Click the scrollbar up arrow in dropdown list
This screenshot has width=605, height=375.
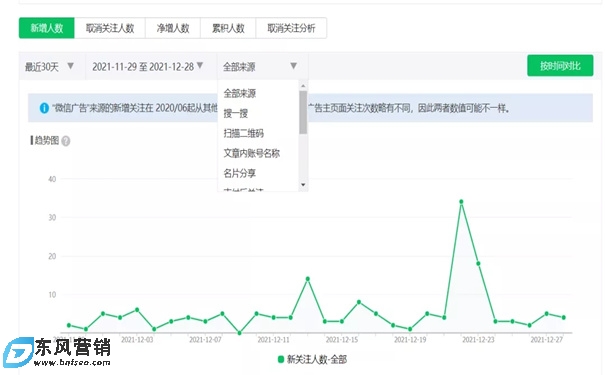tap(303, 86)
